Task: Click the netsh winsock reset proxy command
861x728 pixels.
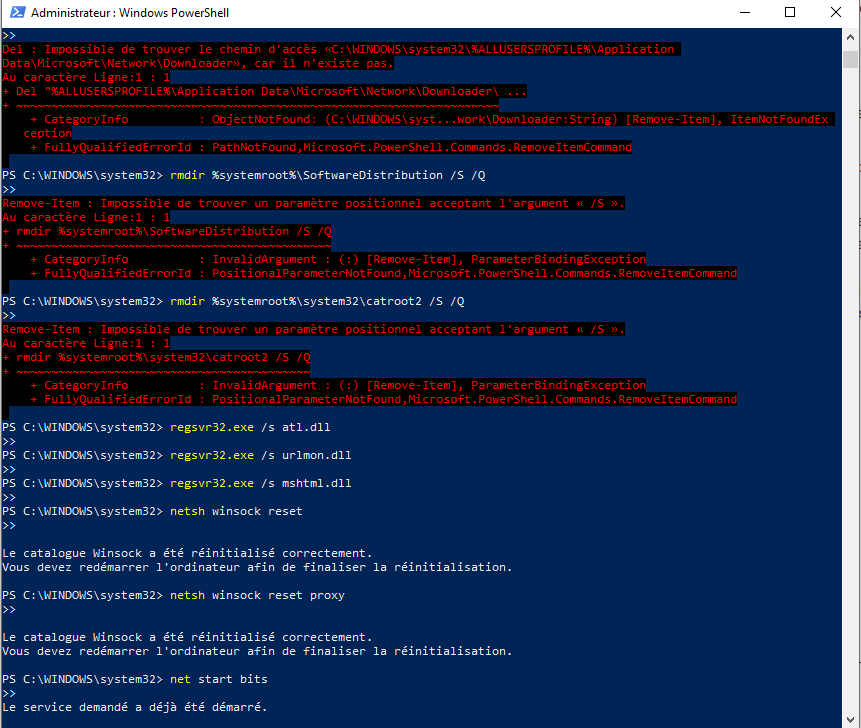Action: [258, 595]
